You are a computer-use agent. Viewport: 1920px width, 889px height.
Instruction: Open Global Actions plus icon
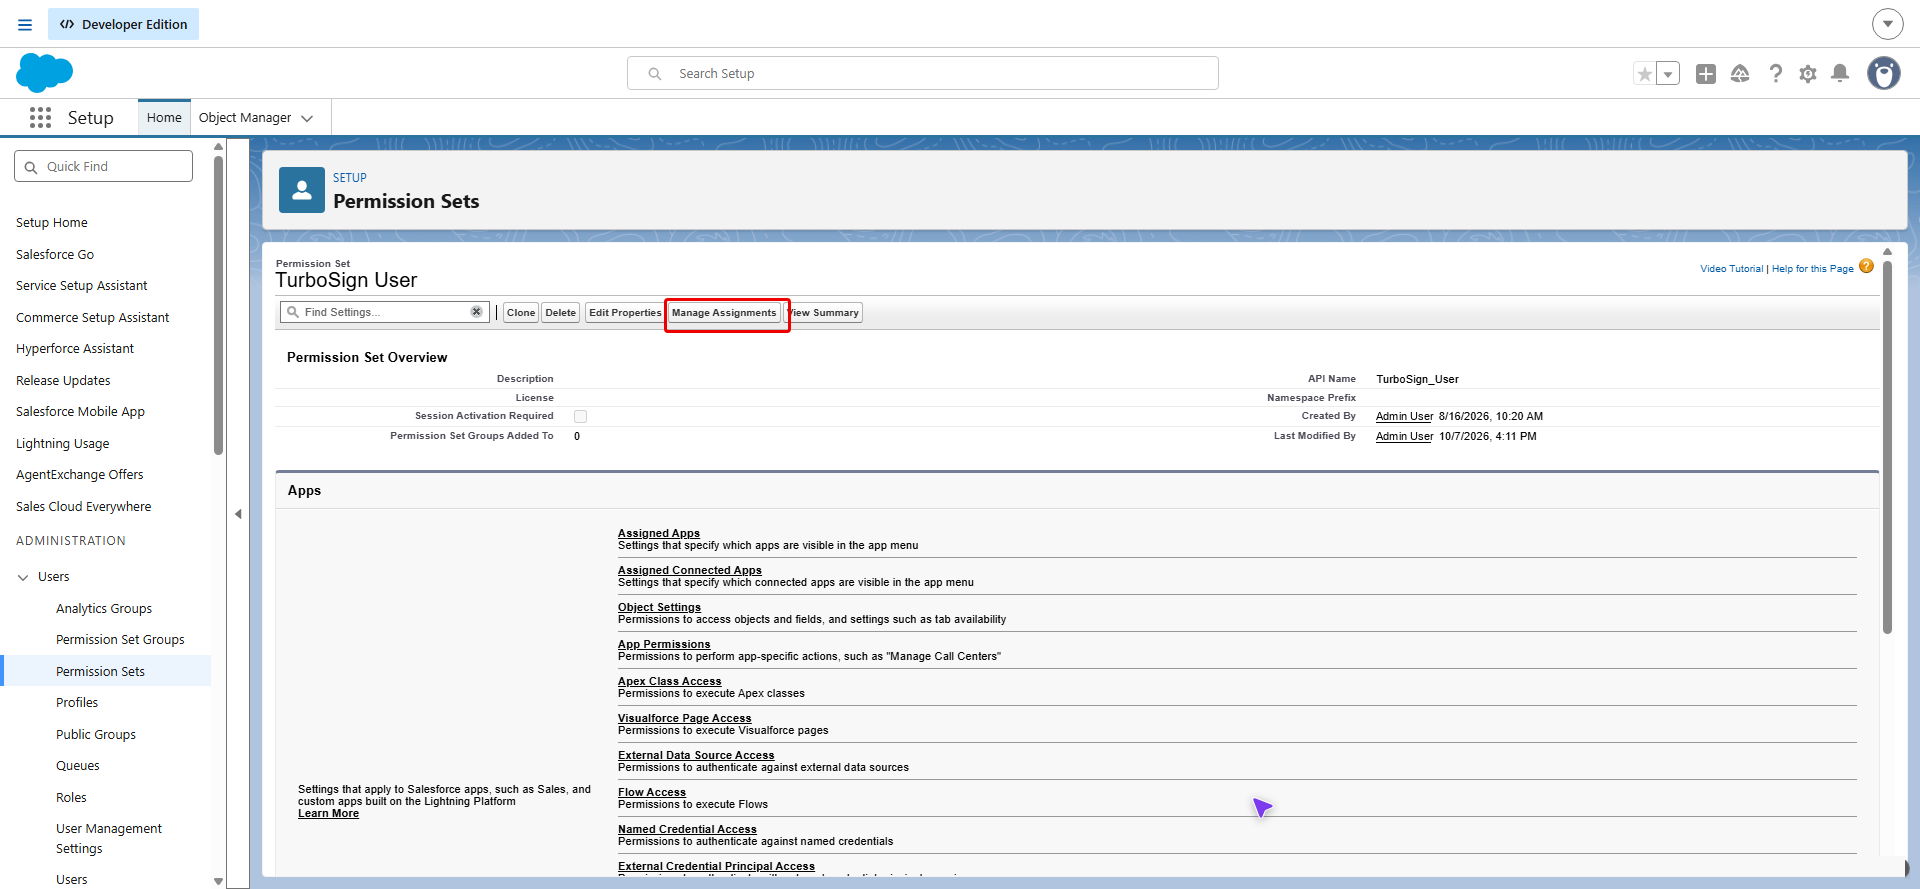1706,74
